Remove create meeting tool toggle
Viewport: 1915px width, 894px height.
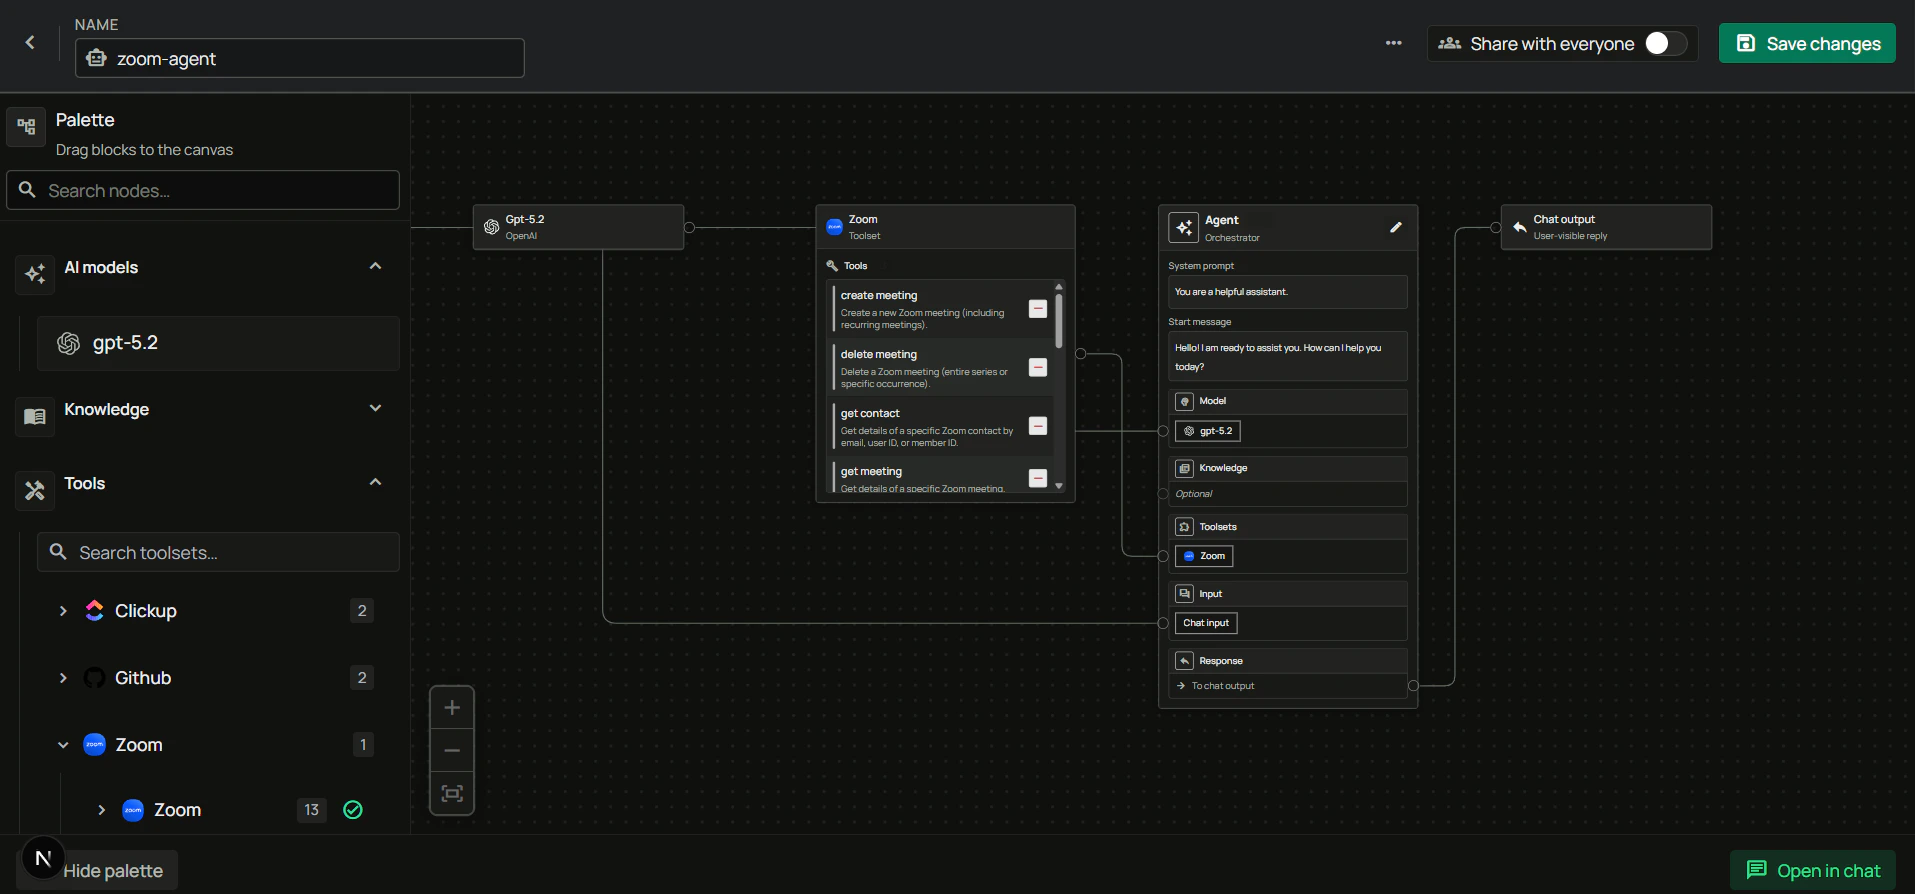click(x=1038, y=309)
